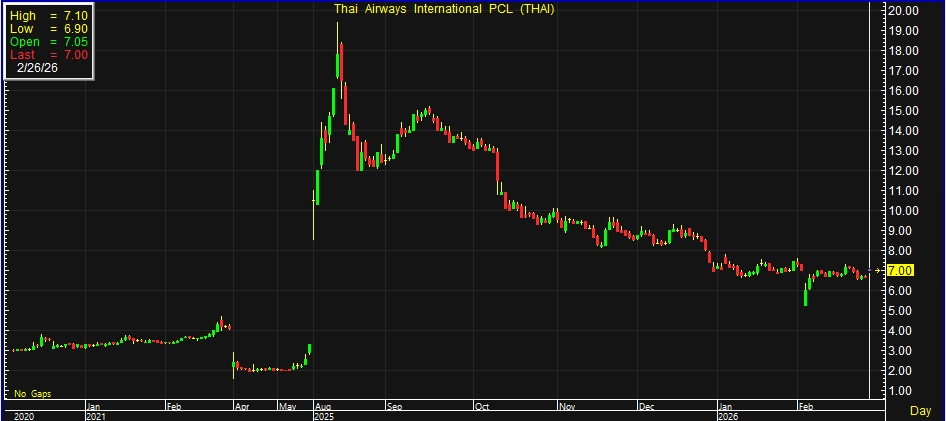
Task: Click the Dec month label on time axis
Action: click(646, 407)
